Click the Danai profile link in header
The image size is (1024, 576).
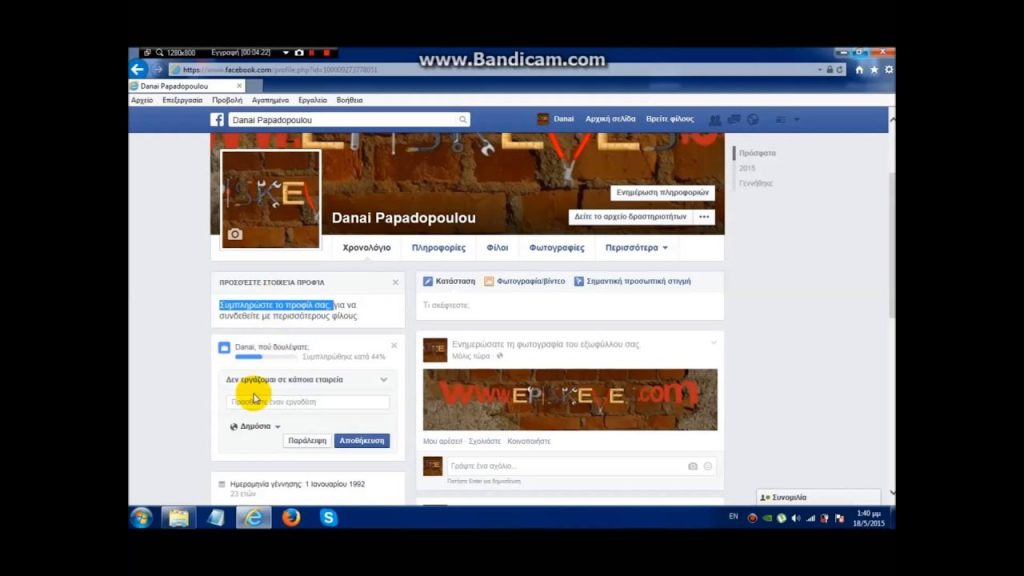pyautogui.click(x=556, y=119)
